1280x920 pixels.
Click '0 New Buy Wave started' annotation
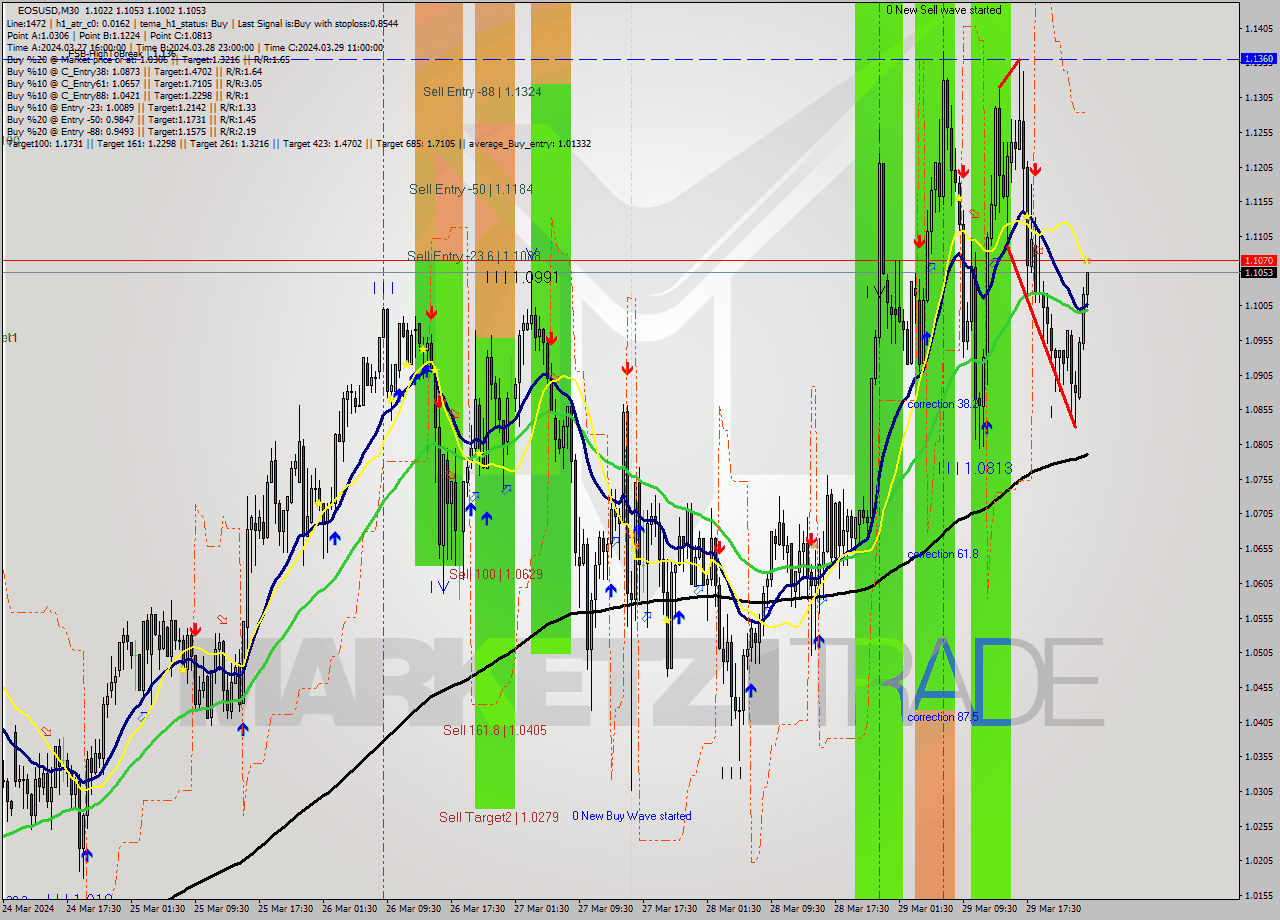pos(631,816)
